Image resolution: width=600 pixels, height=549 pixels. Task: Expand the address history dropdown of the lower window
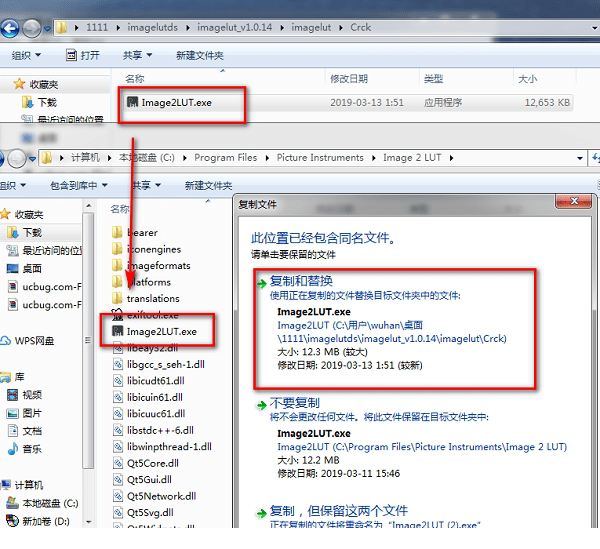(580, 158)
